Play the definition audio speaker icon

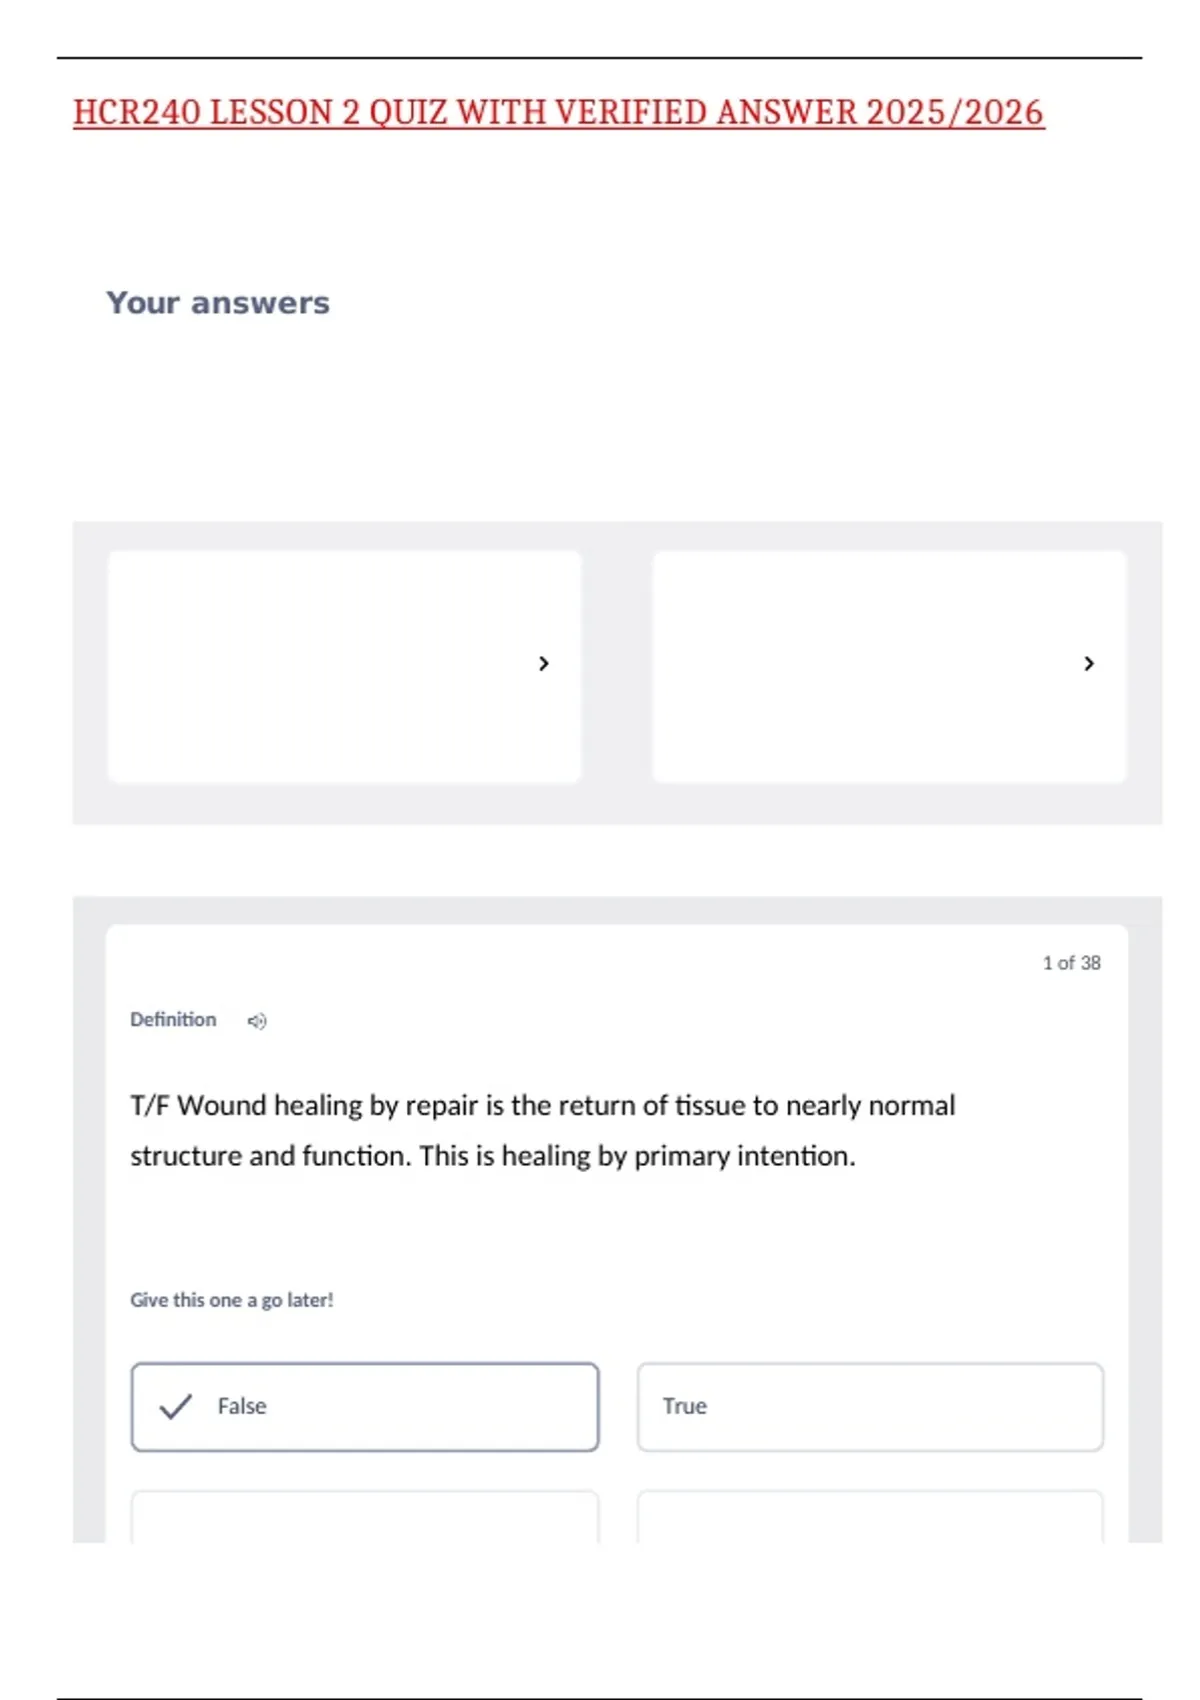pyautogui.click(x=257, y=1021)
